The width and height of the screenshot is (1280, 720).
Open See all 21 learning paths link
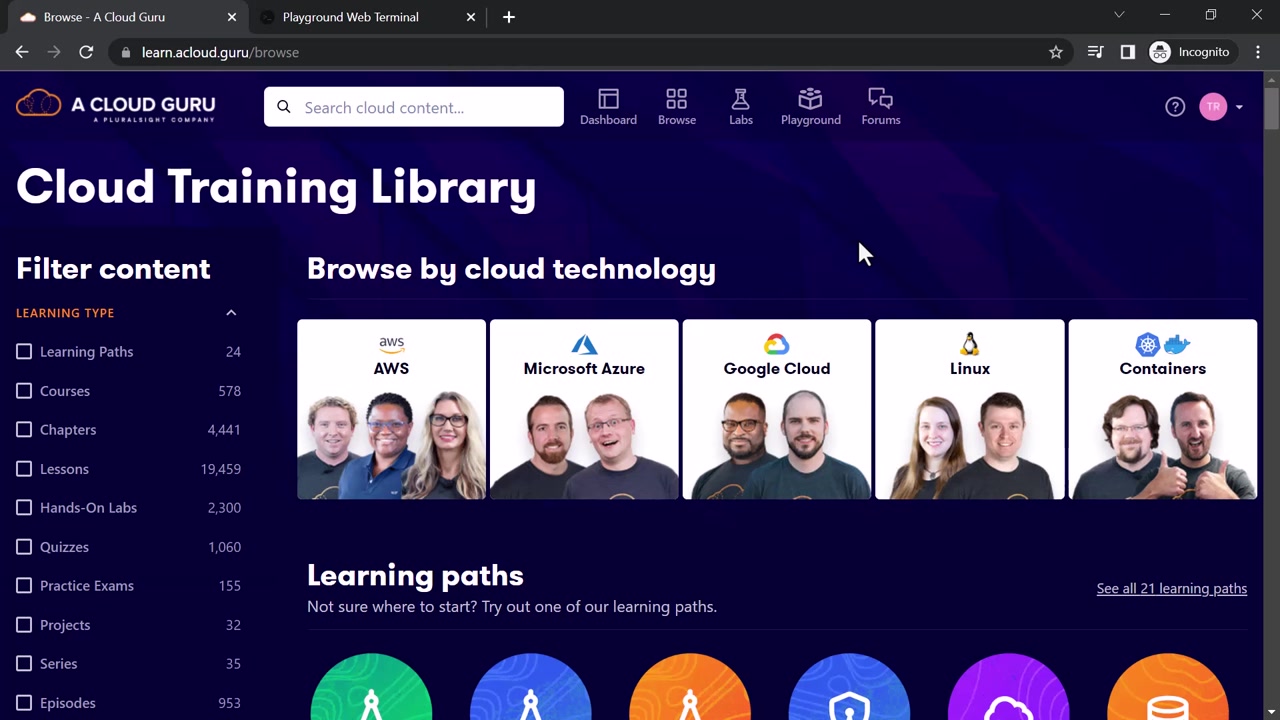[x=1172, y=588]
